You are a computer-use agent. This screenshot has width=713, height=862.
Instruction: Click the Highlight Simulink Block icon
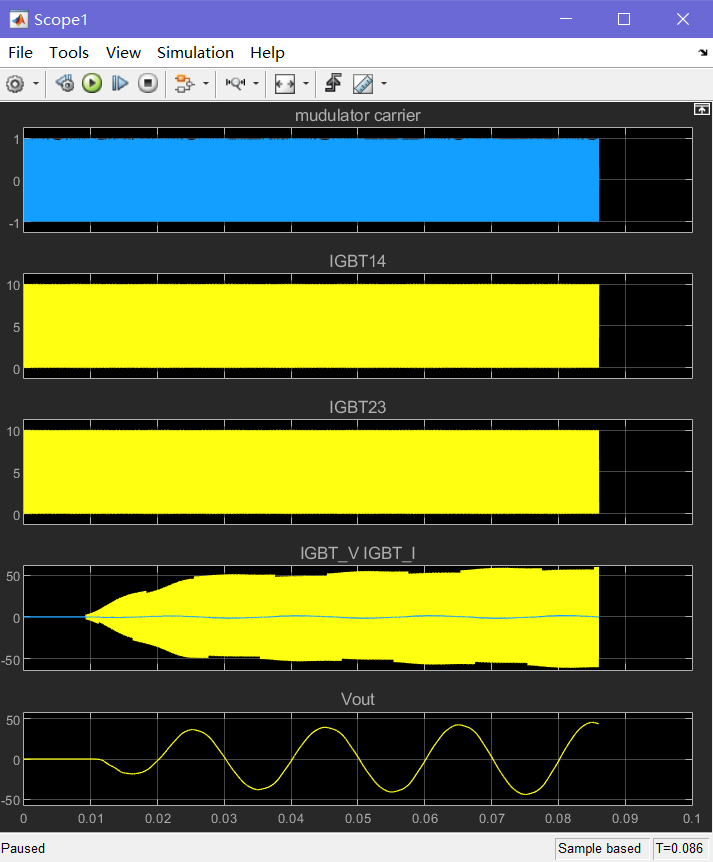click(184, 84)
